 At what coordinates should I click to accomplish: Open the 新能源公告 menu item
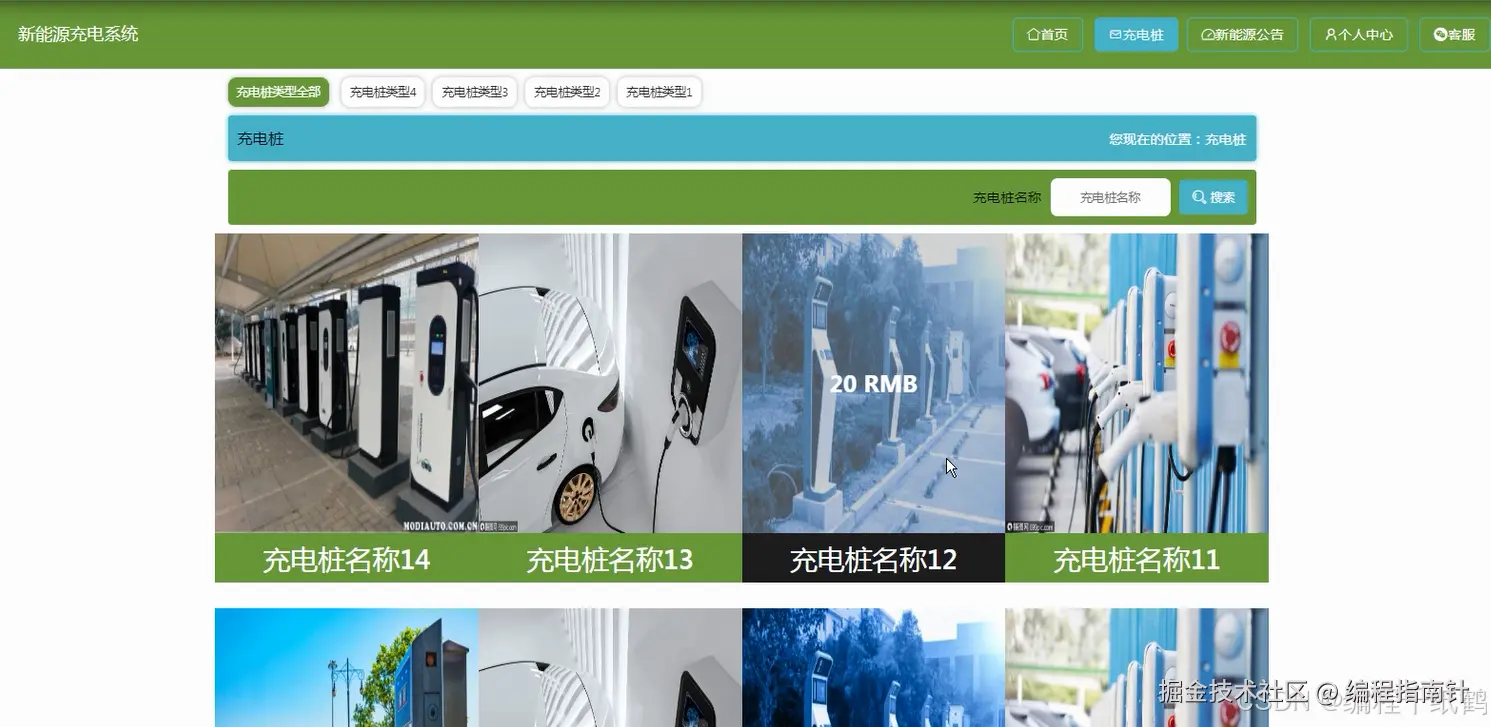click(x=1242, y=35)
